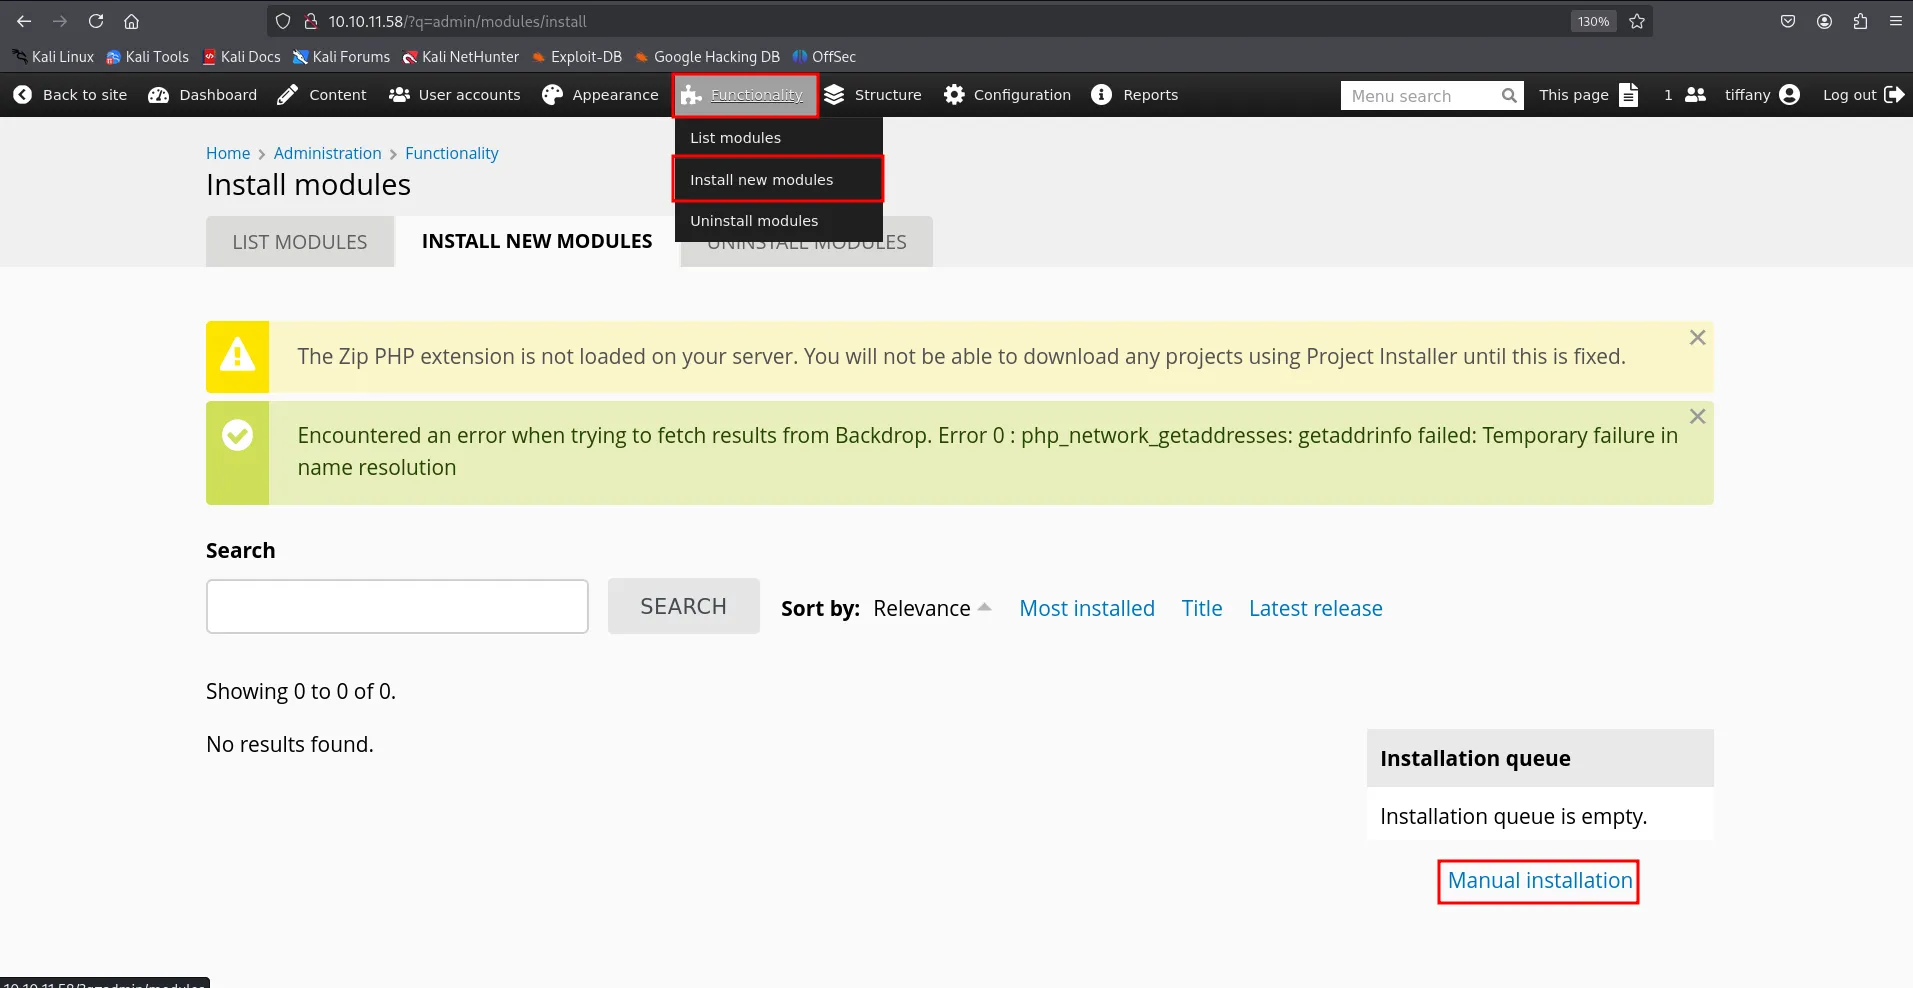Go to Home breadcrumb

(228, 153)
